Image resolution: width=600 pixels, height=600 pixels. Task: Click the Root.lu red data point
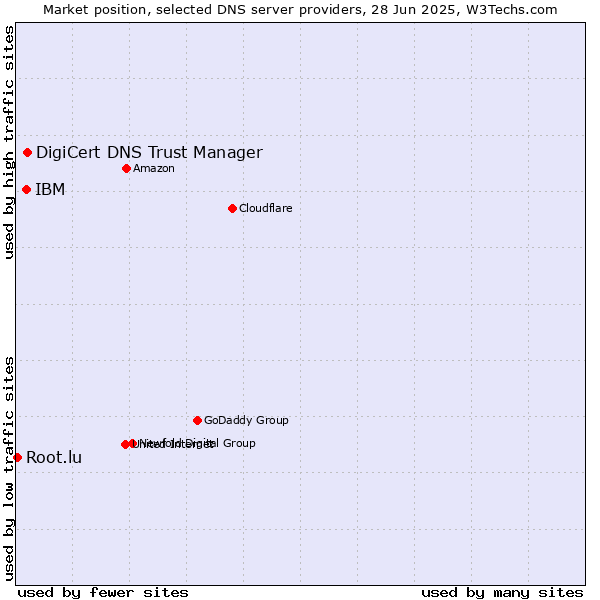pos(18,457)
